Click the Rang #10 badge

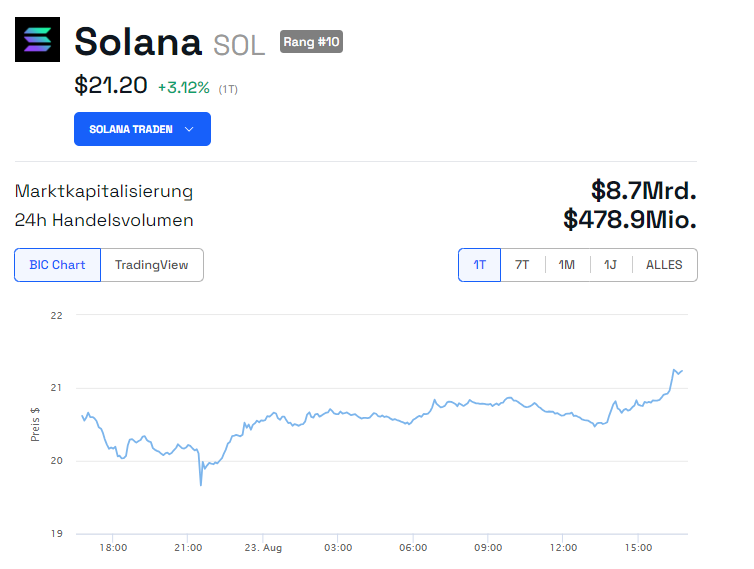point(311,42)
